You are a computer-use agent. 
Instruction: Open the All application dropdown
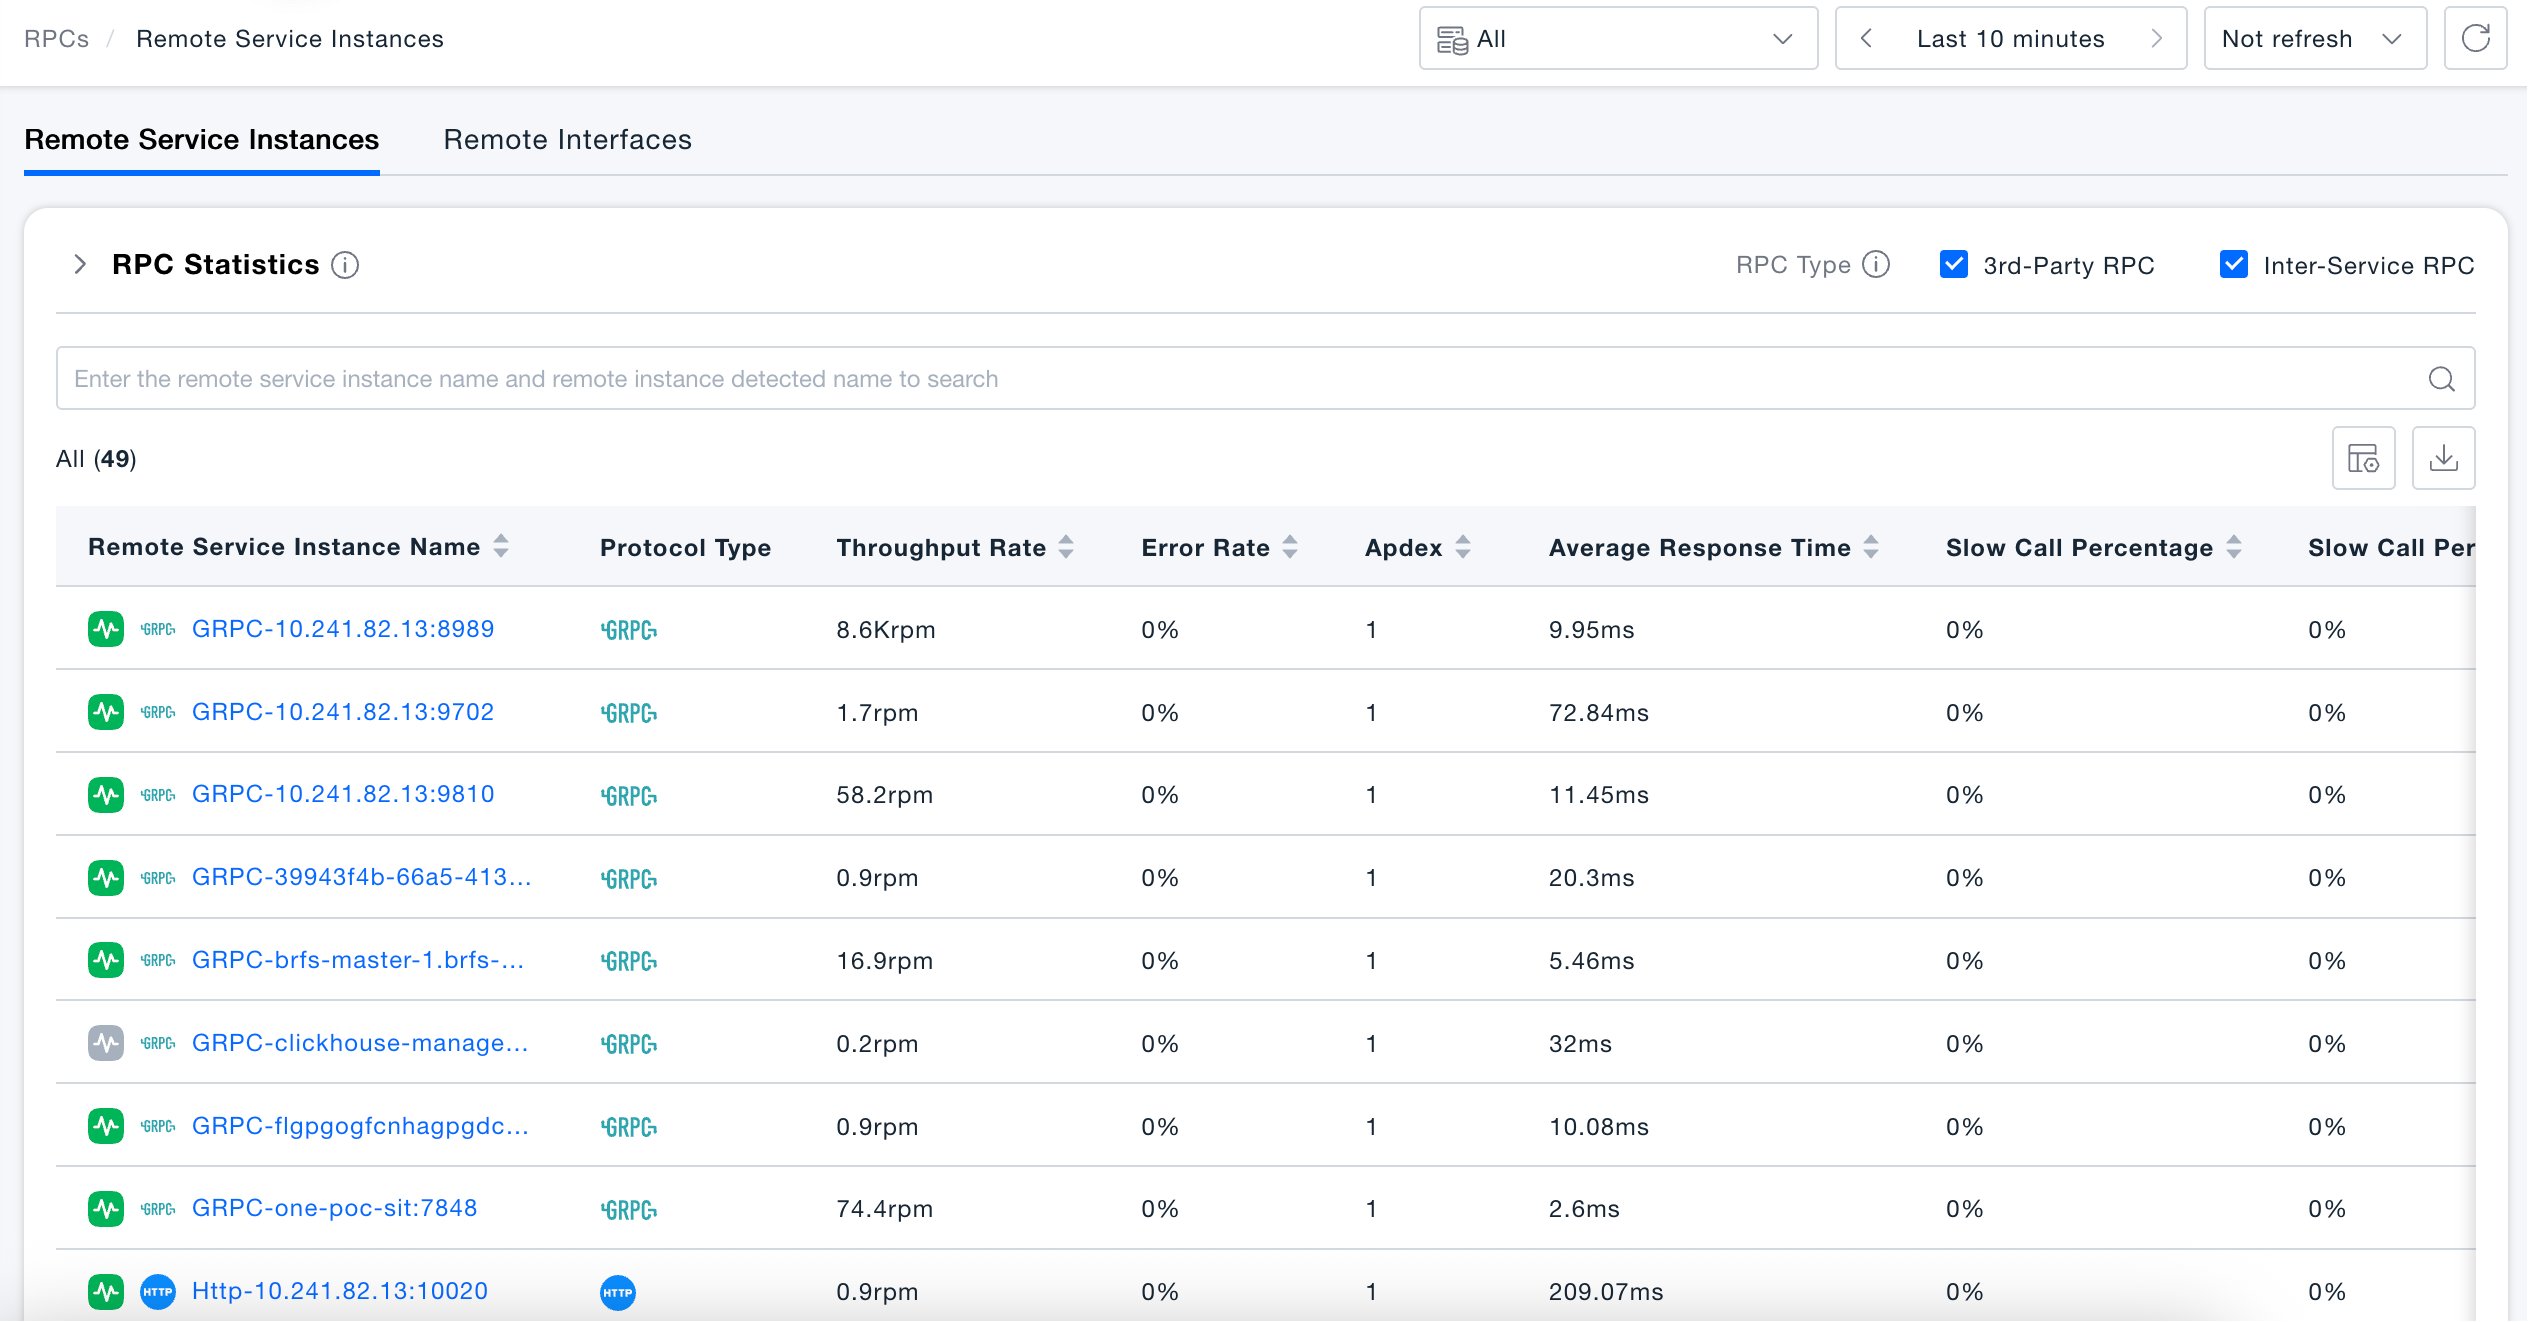click(x=1618, y=39)
